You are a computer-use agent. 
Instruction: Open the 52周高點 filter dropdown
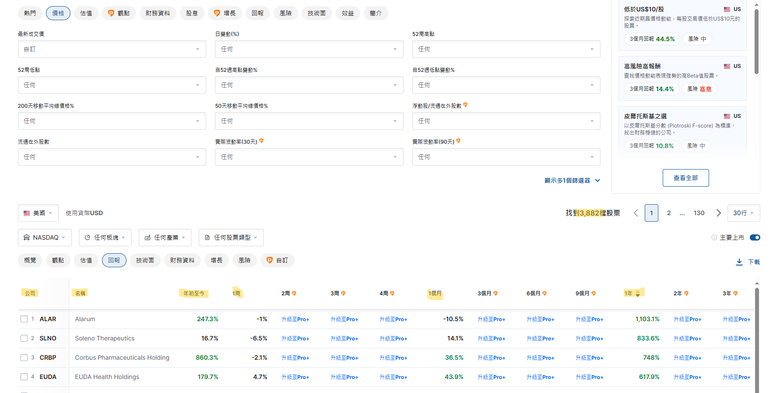(506, 49)
